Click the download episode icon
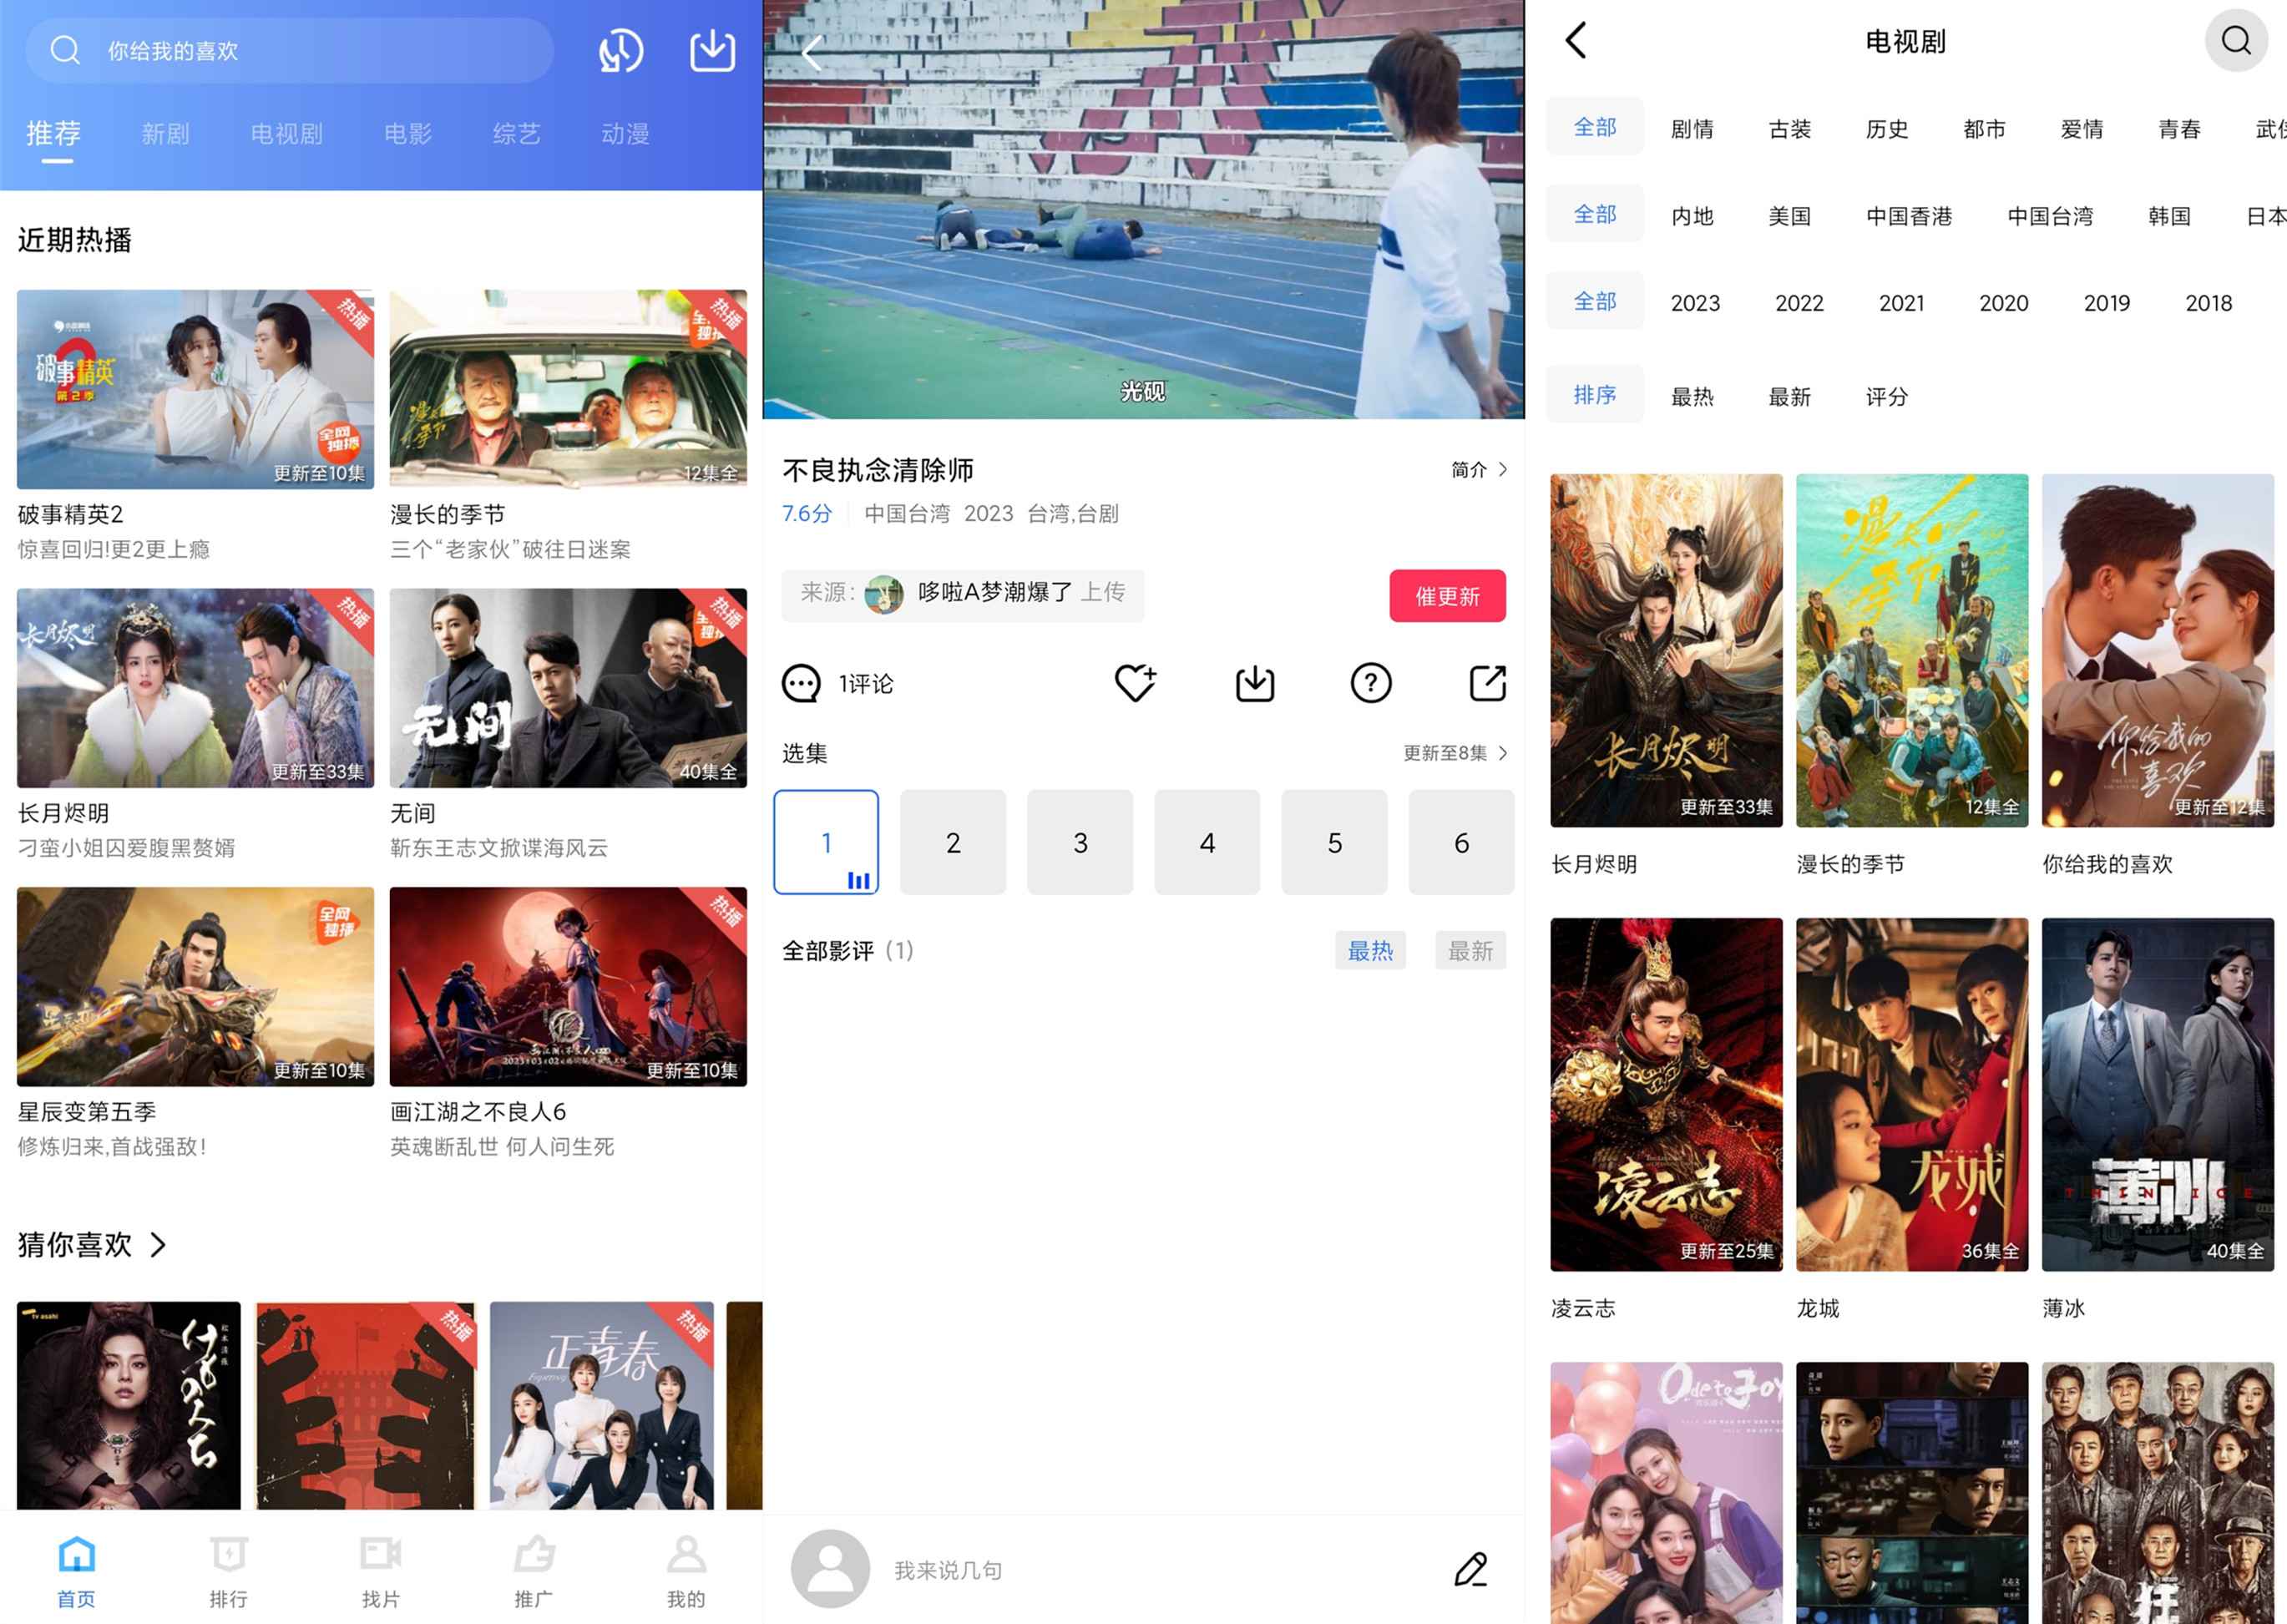2287x1624 pixels. click(1254, 683)
